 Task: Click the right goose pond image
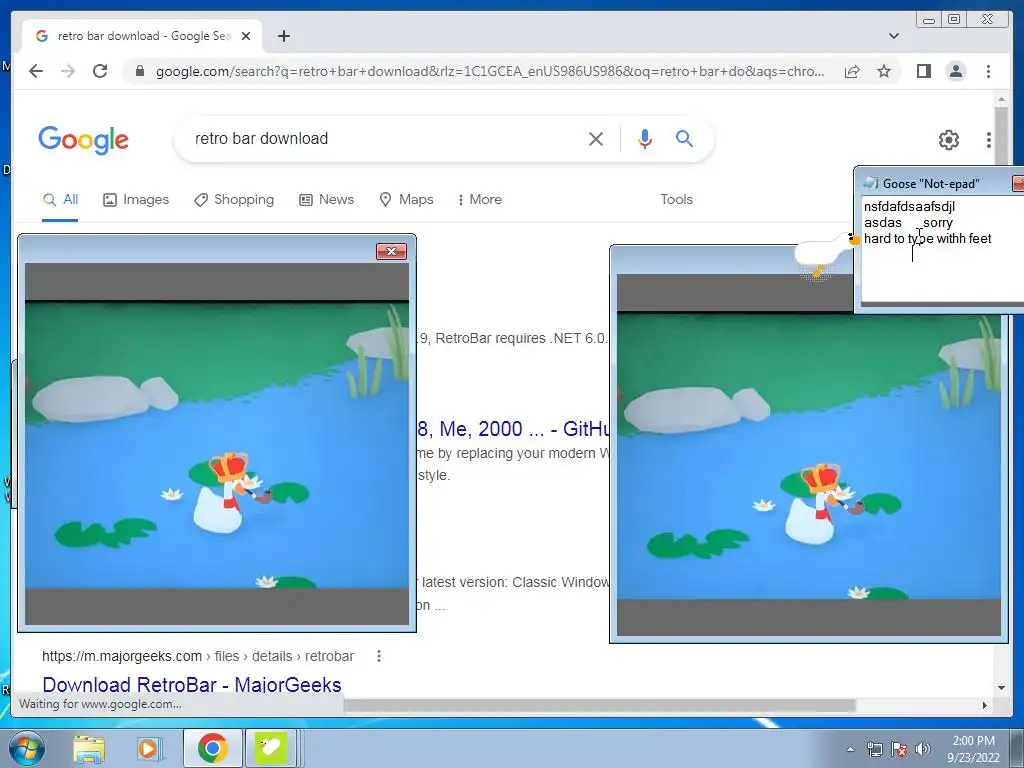pos(808,455)
